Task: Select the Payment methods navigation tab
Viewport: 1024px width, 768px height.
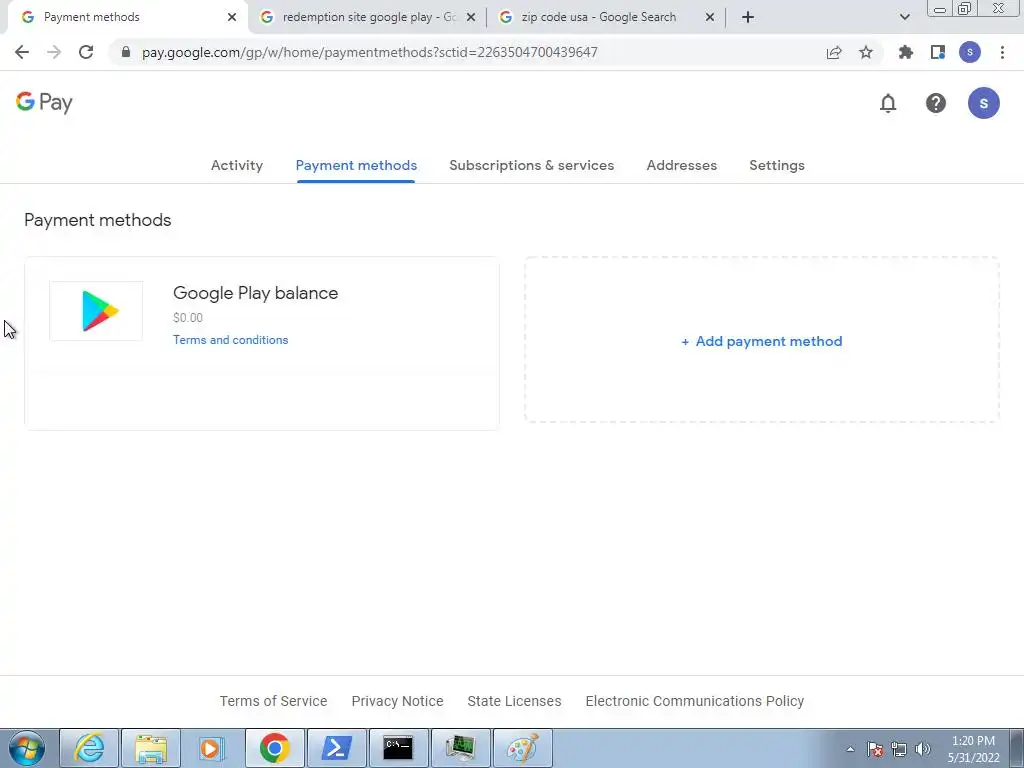Action: point(356,165)
